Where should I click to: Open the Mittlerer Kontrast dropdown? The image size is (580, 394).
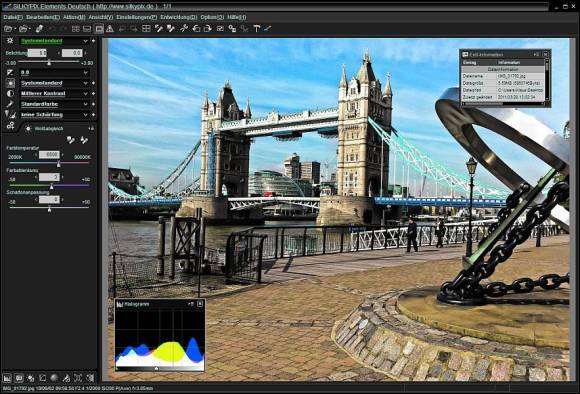54,94
